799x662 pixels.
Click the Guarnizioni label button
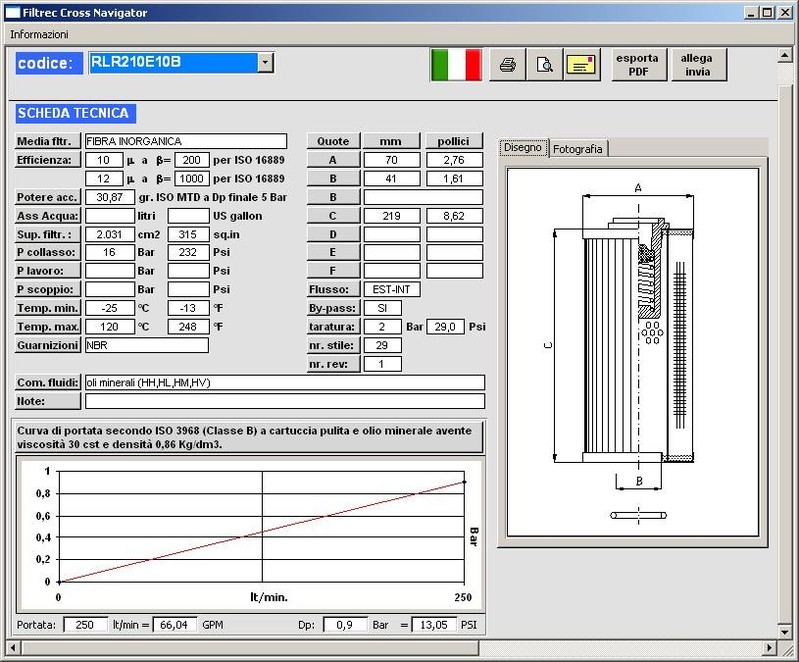47,345
